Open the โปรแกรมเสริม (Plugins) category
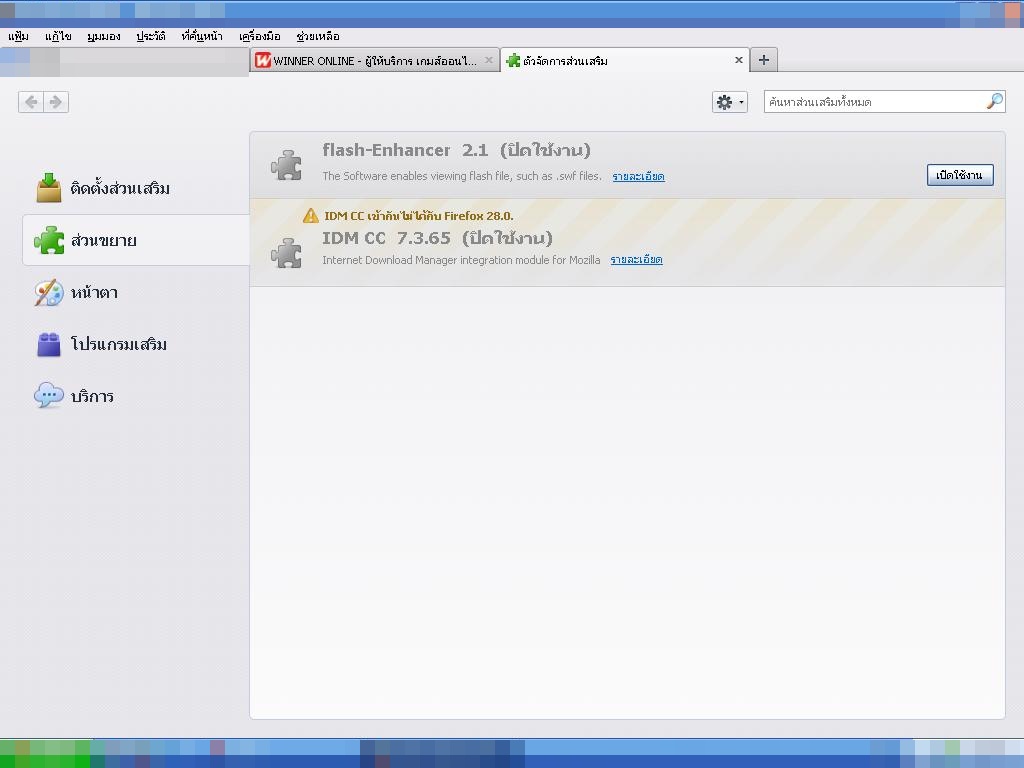This screenshot has width=1024, height=768. [136, 344]
